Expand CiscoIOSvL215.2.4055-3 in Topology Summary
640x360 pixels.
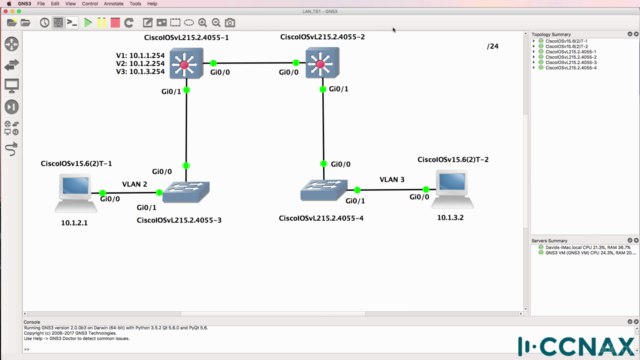(534, 62)
